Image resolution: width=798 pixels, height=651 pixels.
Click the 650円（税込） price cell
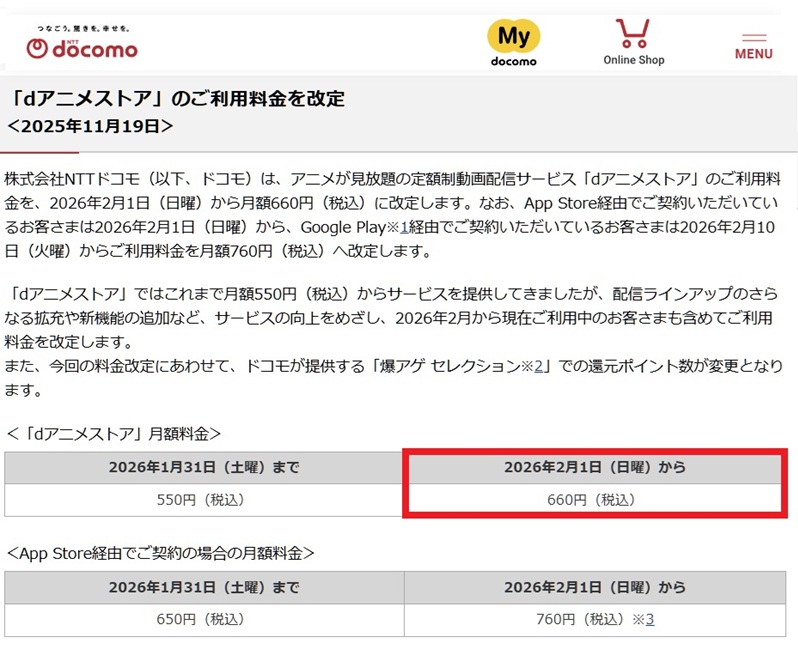click(204, 619)
